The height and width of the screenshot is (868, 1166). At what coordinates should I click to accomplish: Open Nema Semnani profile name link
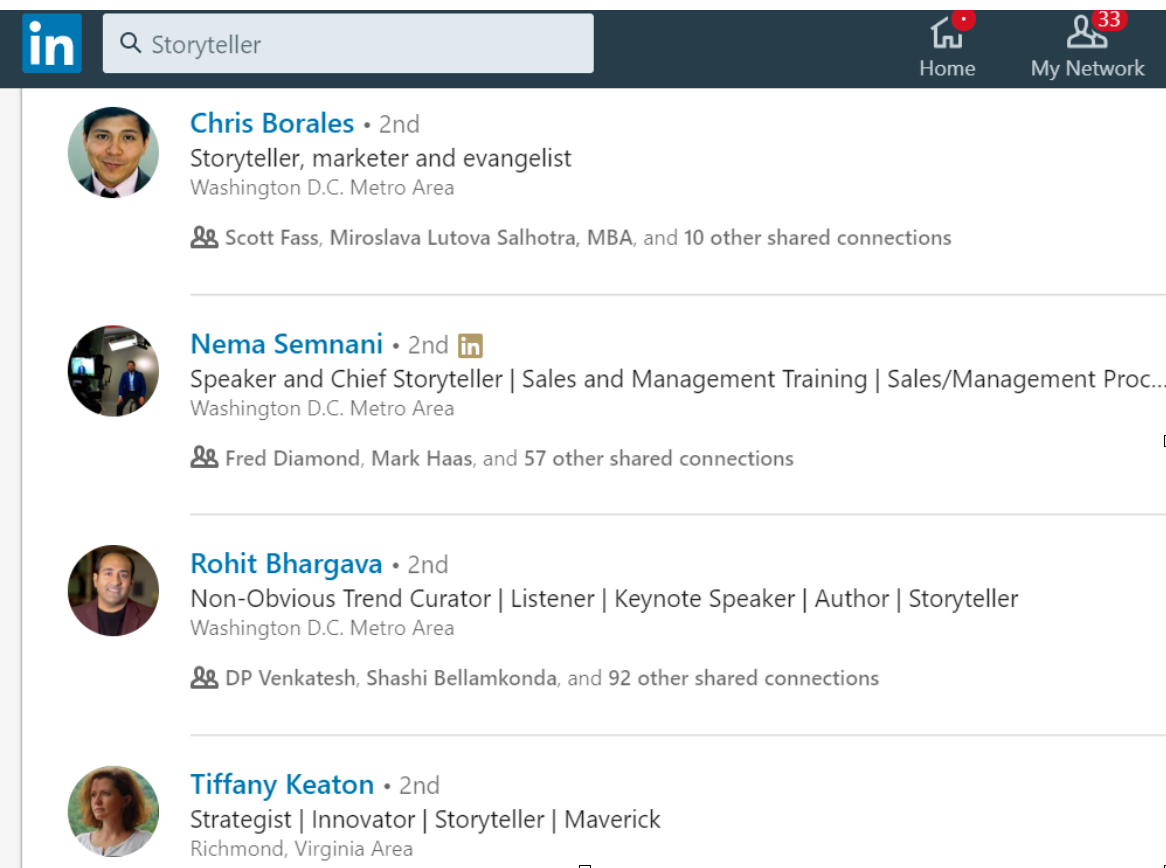[286, 344]
